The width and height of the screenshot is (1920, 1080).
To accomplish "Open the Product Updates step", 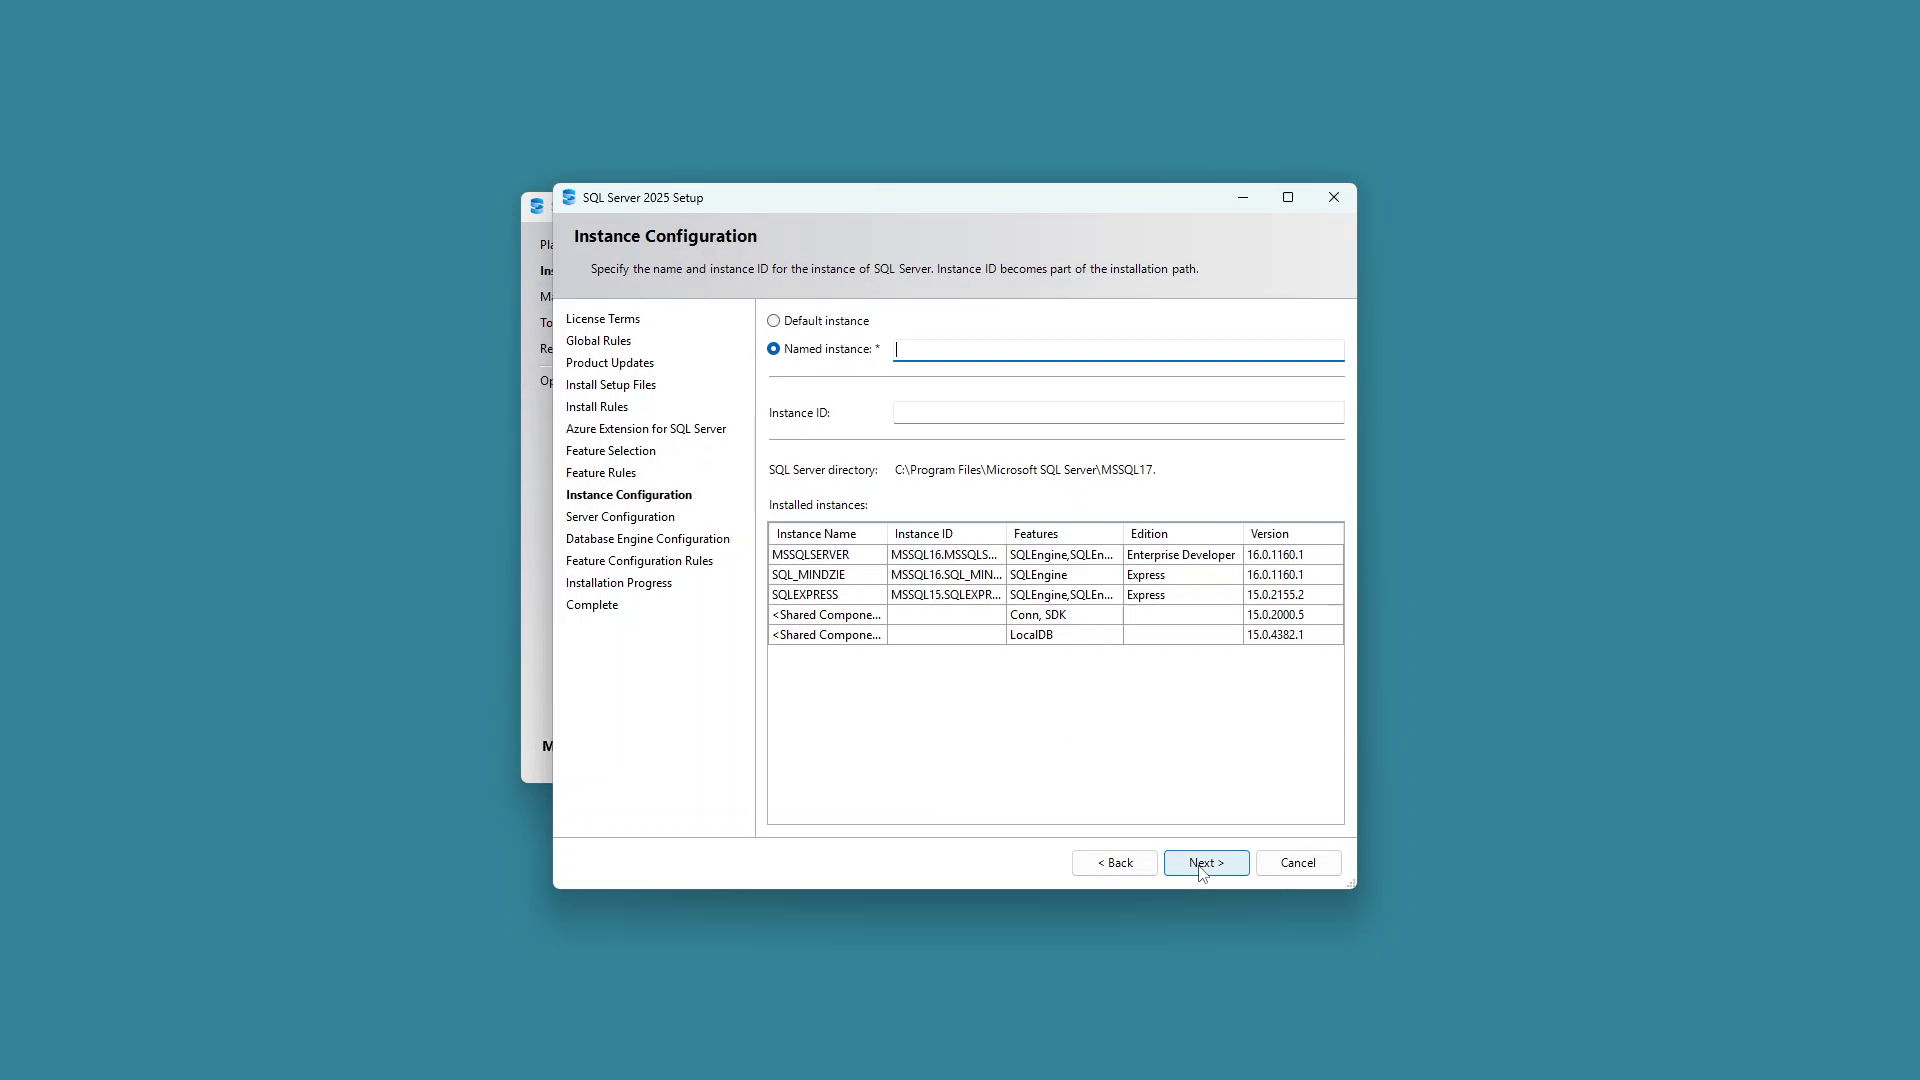I will click(x=610, y=363).
